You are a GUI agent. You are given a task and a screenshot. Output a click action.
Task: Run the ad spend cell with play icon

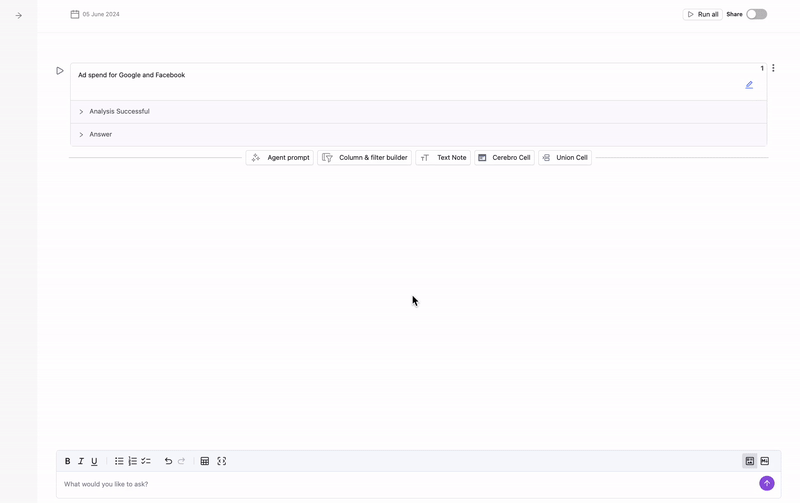pos(60,71)
